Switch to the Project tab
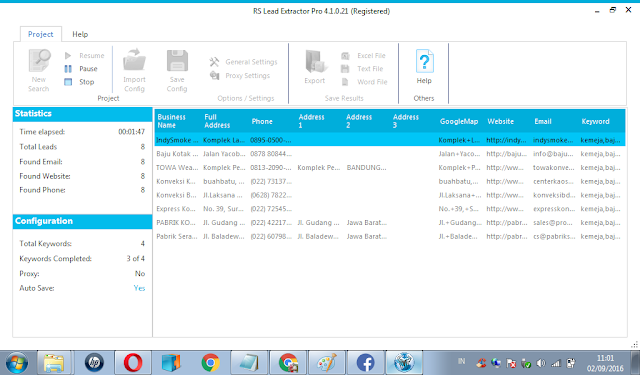The width and height of the screenshot is (640, 375). pos(40,34)
